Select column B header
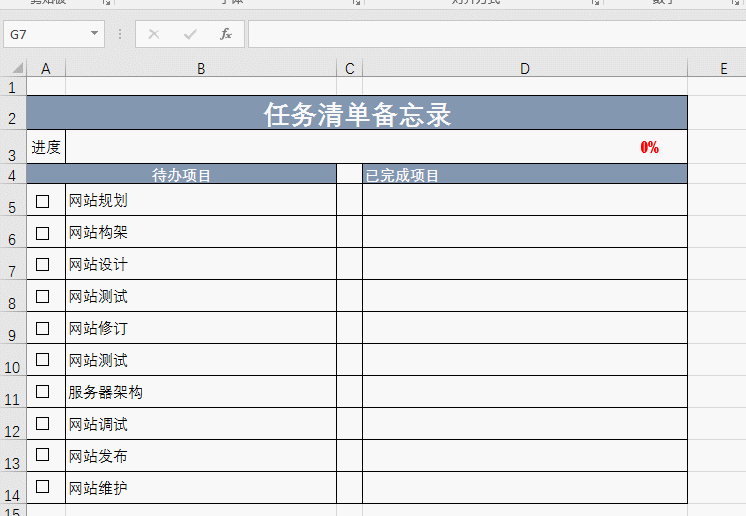 point(201,68)
